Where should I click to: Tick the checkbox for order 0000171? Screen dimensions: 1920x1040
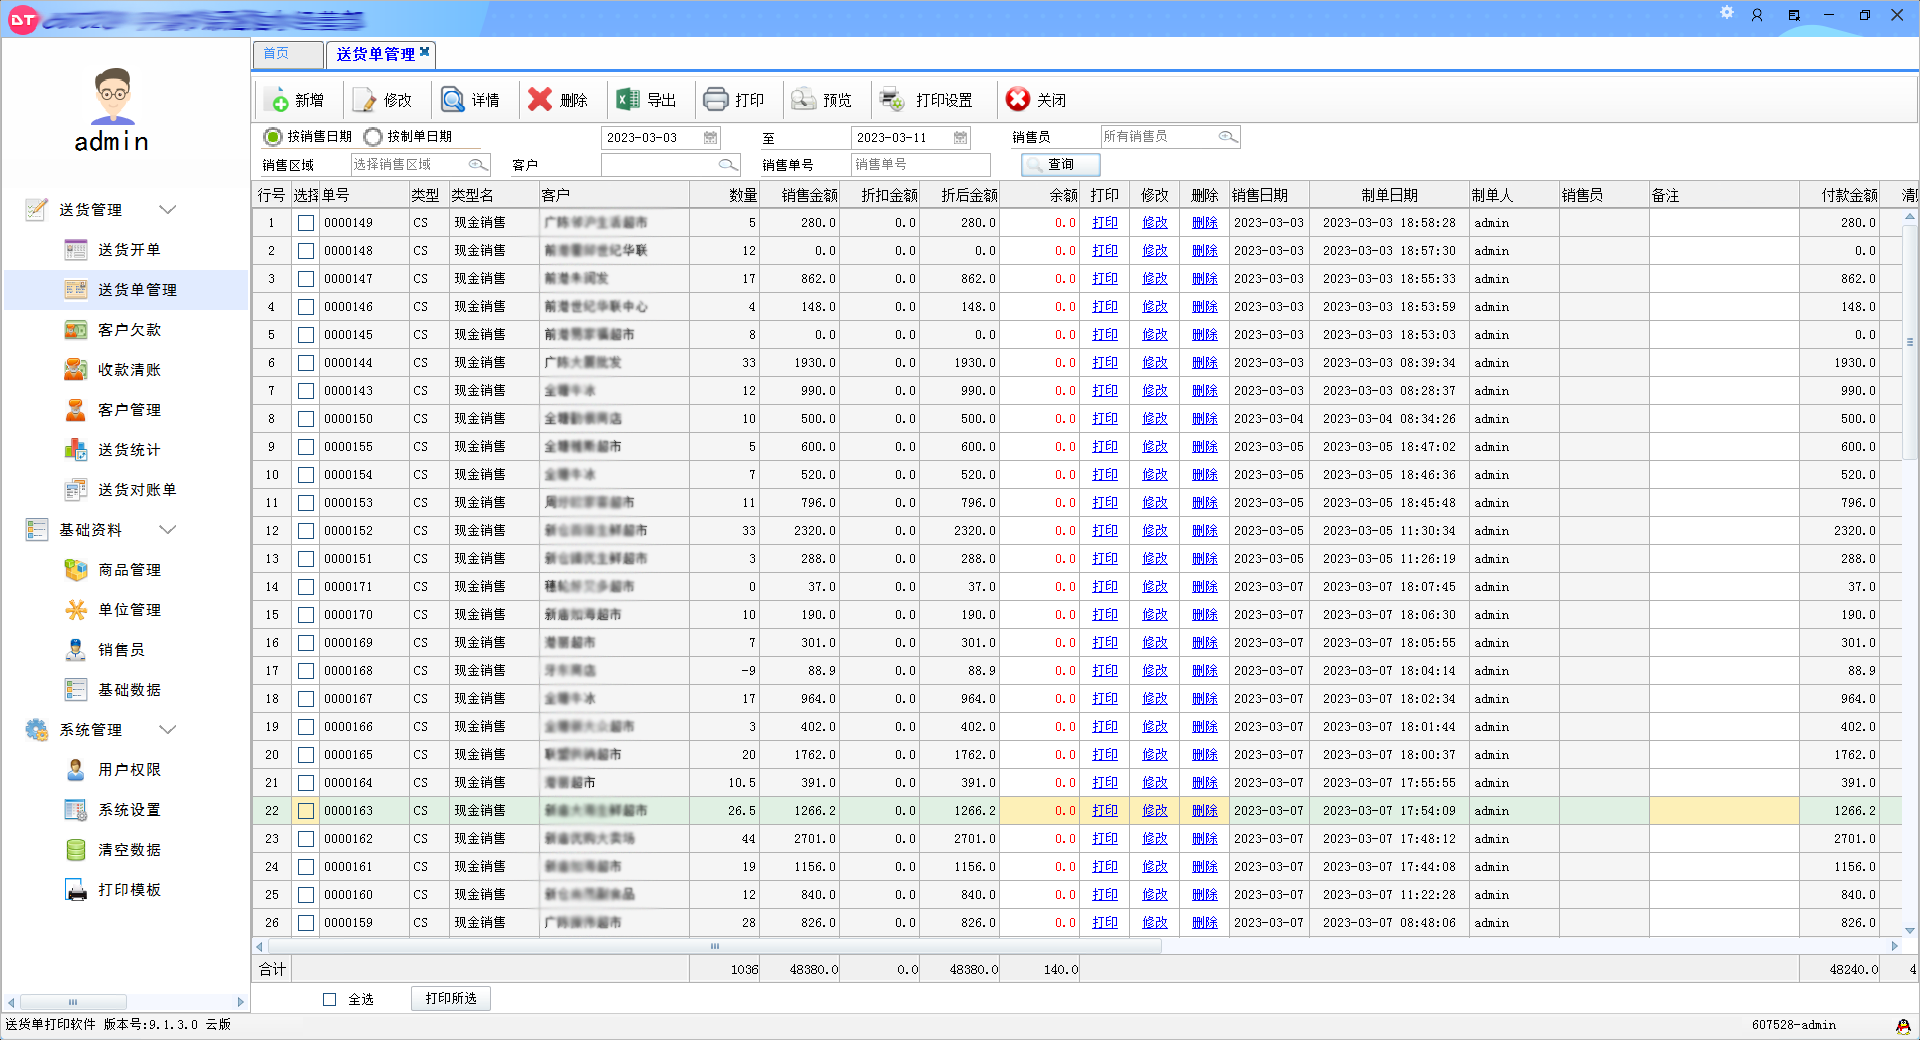pyautogui.click(x=306, y=587)
